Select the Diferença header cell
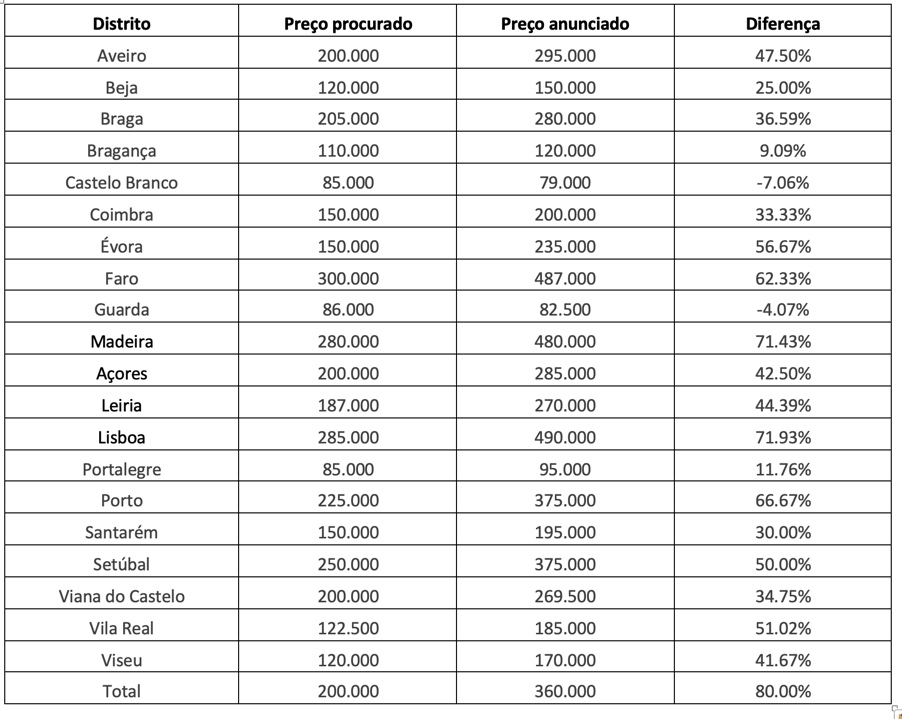This screenshot has width=902, height=719. point(782,23)
